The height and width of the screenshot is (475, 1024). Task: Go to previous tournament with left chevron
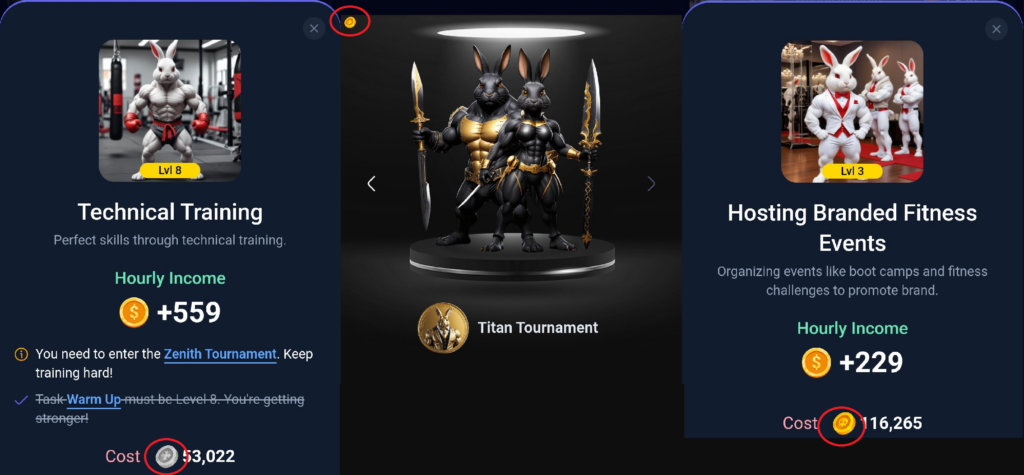372,184
